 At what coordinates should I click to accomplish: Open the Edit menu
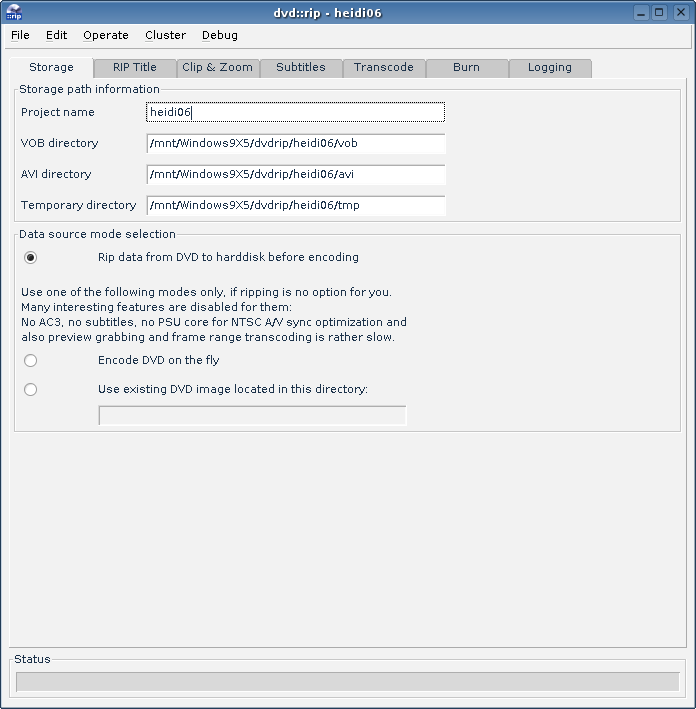point(57,35)
